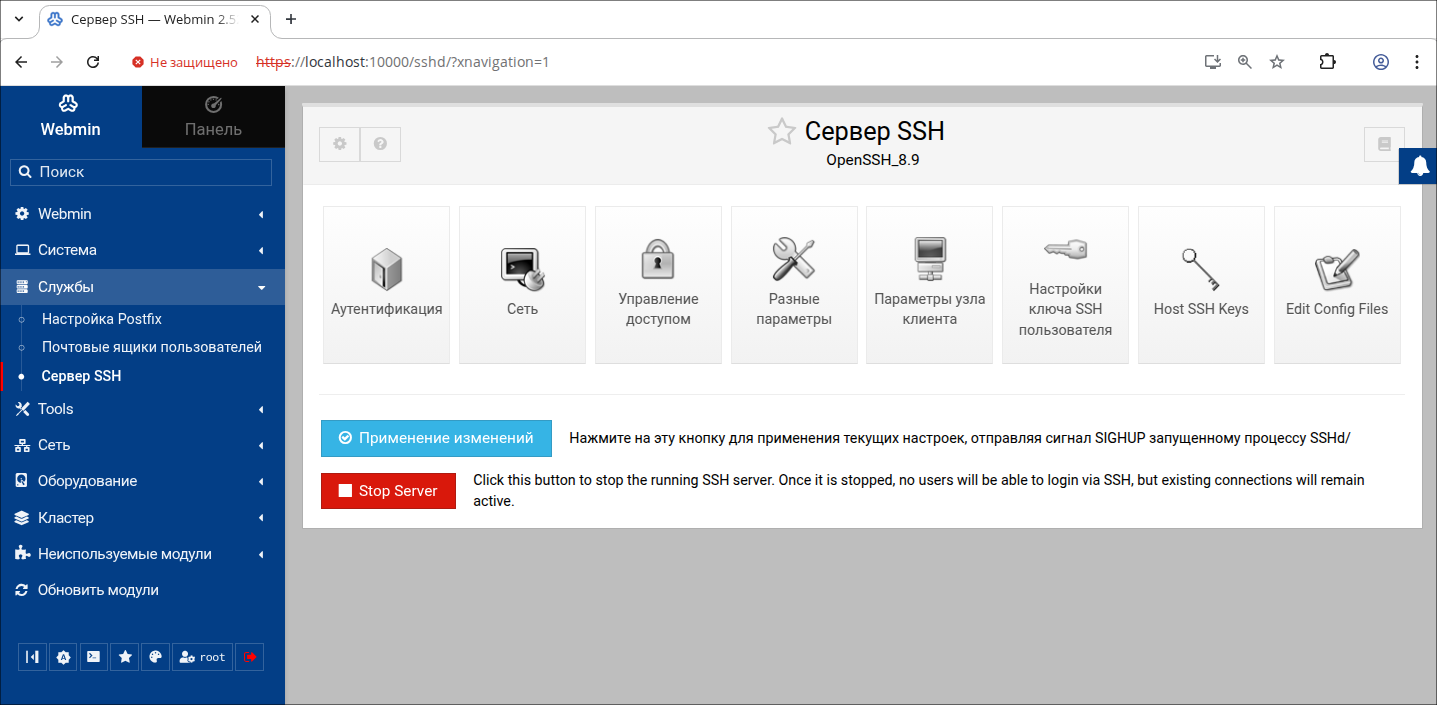The height and width of the screenshot is (705, 1437).
Task: Toggle favorite star next to Сервер SSH title
Action: click(781, 132)
